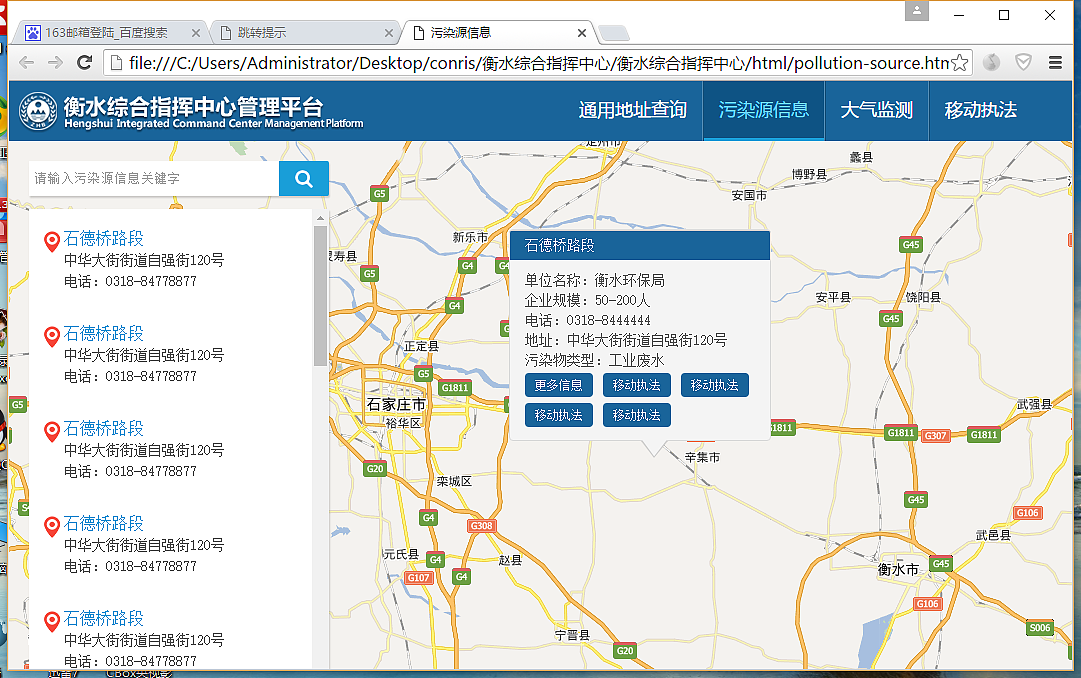The image size is (1081, 678).
Task: Click the list scrollbar up arrow
Action: (x=320, y=218)
